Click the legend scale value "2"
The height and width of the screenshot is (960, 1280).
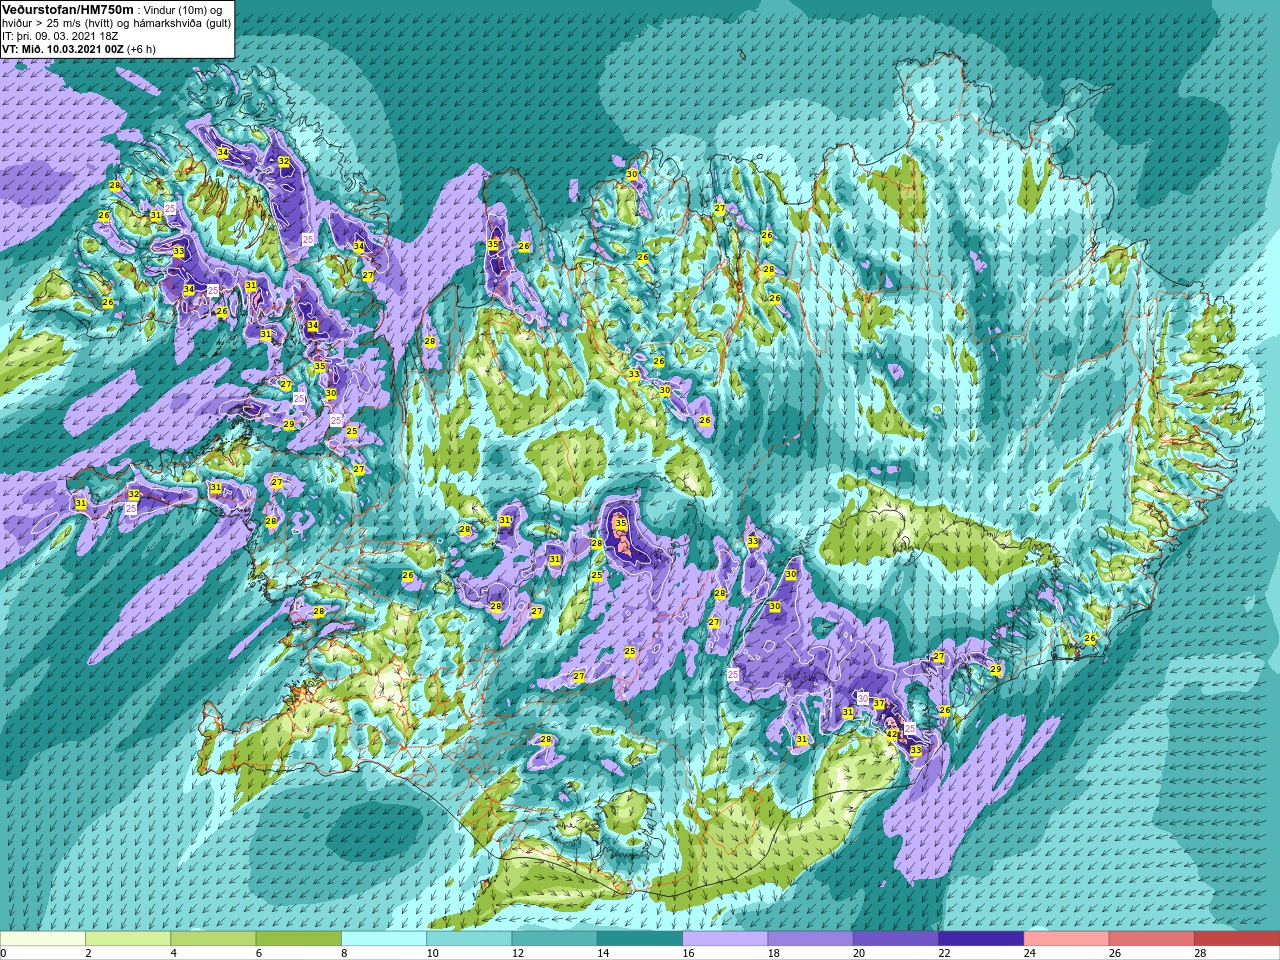pyautogui.click(x=88, y=953)
